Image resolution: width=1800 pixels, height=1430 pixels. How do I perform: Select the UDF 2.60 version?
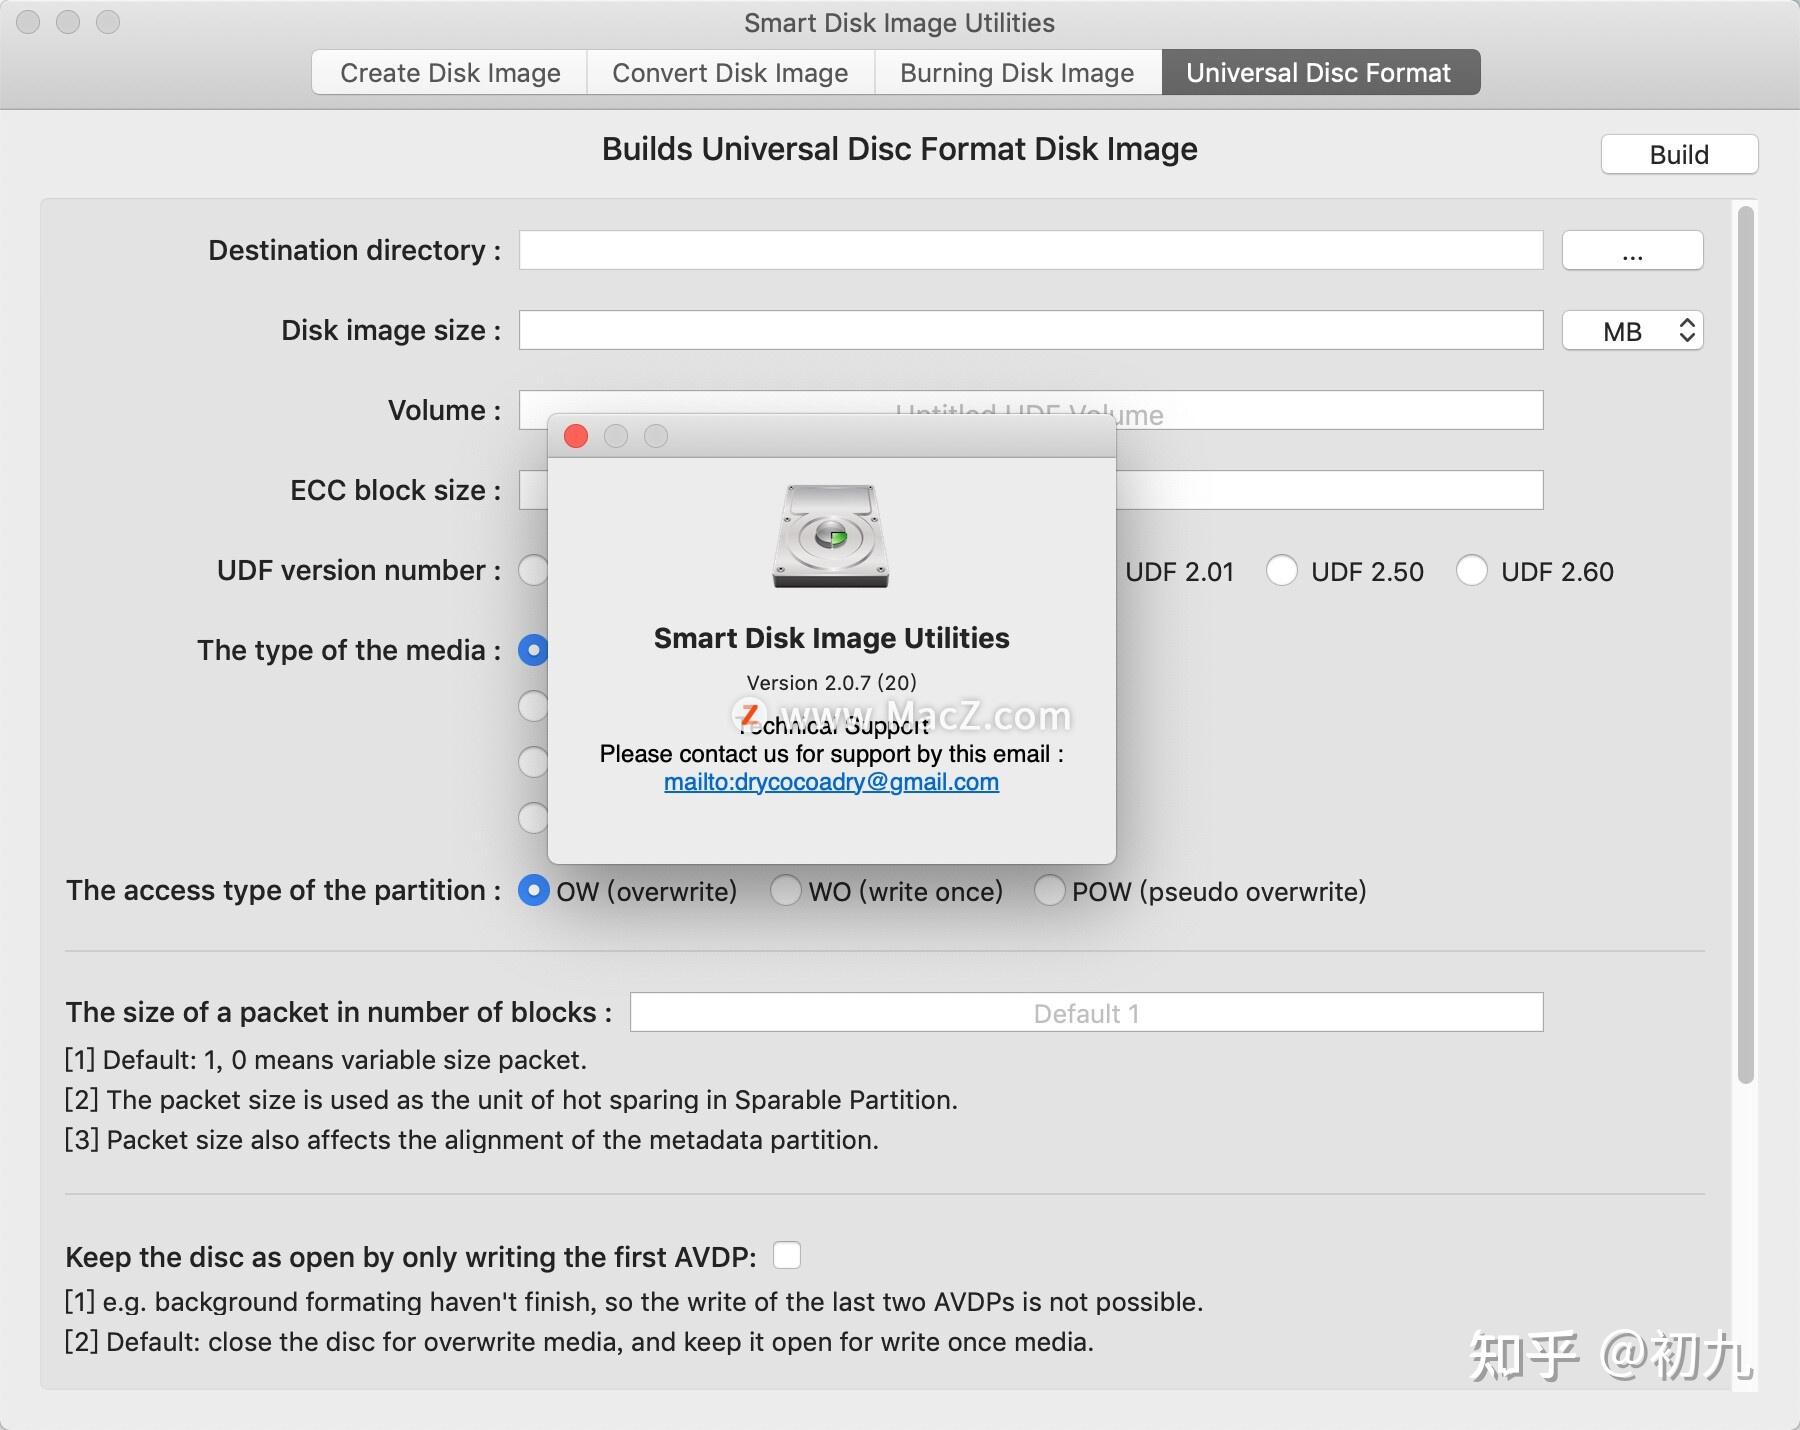click(x=1473, y=571)
